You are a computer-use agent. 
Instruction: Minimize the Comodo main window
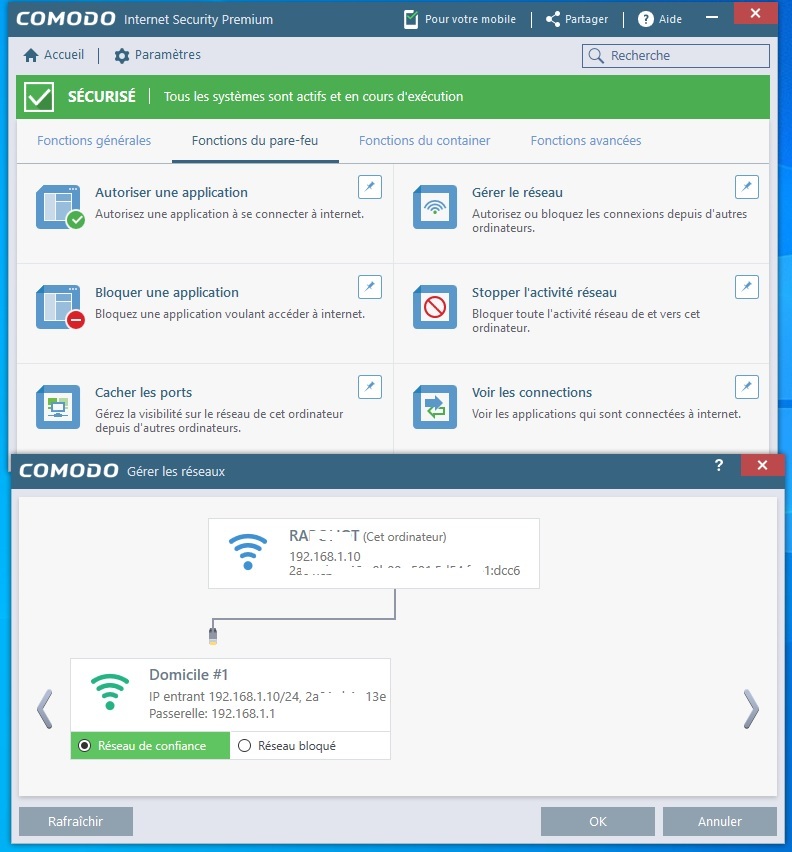(x=712, y=17)
